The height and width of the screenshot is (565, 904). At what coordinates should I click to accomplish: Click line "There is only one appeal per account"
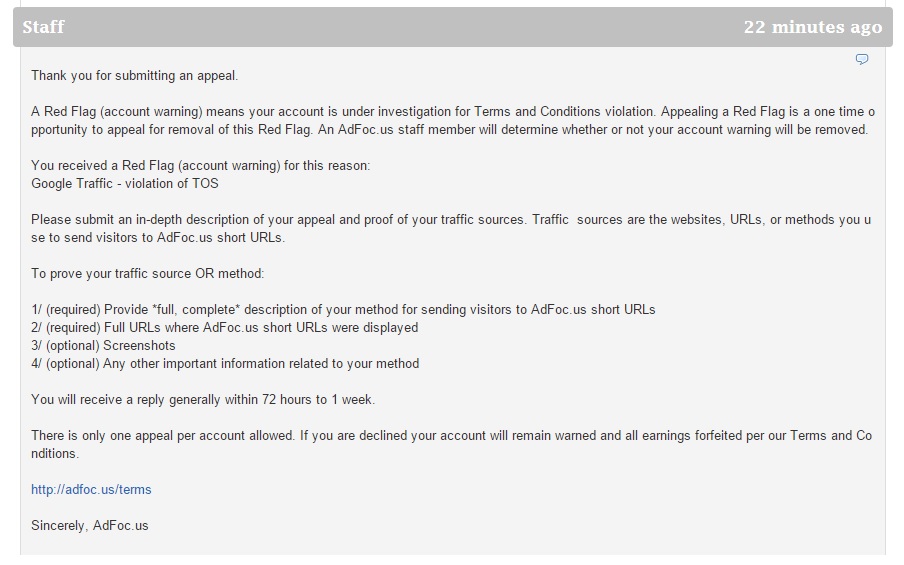452,436
